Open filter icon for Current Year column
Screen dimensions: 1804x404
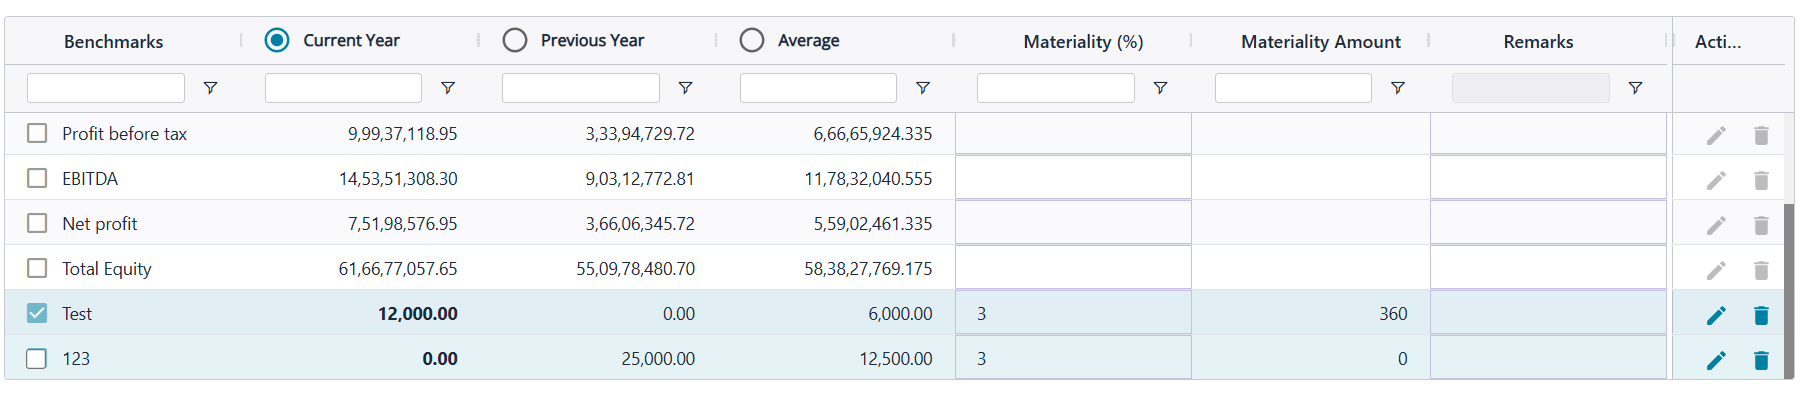(448, 88)
